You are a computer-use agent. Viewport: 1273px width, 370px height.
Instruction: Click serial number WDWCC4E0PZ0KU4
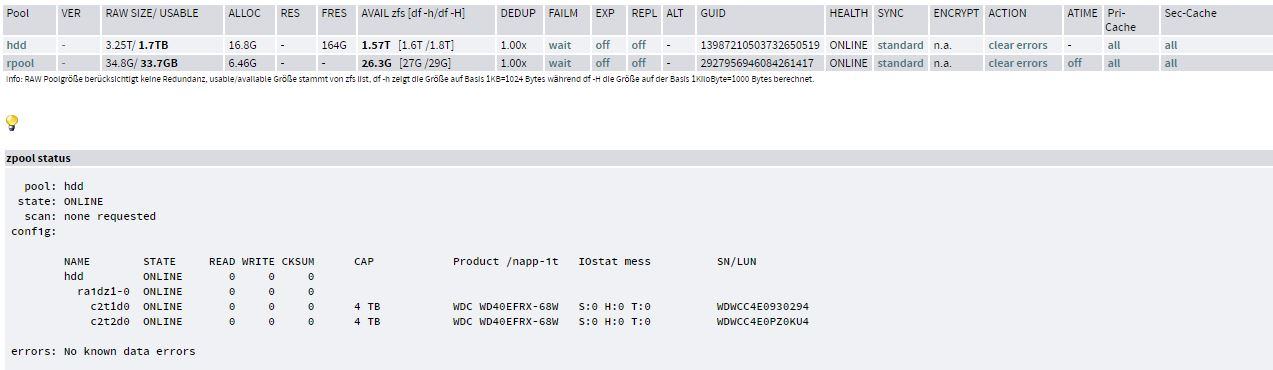coord(763,322)
